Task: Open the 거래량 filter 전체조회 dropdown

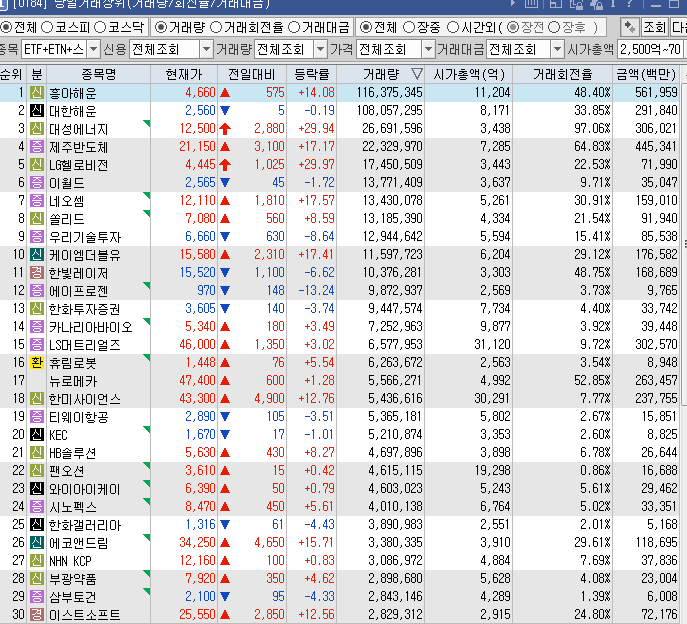Action: 321,49
